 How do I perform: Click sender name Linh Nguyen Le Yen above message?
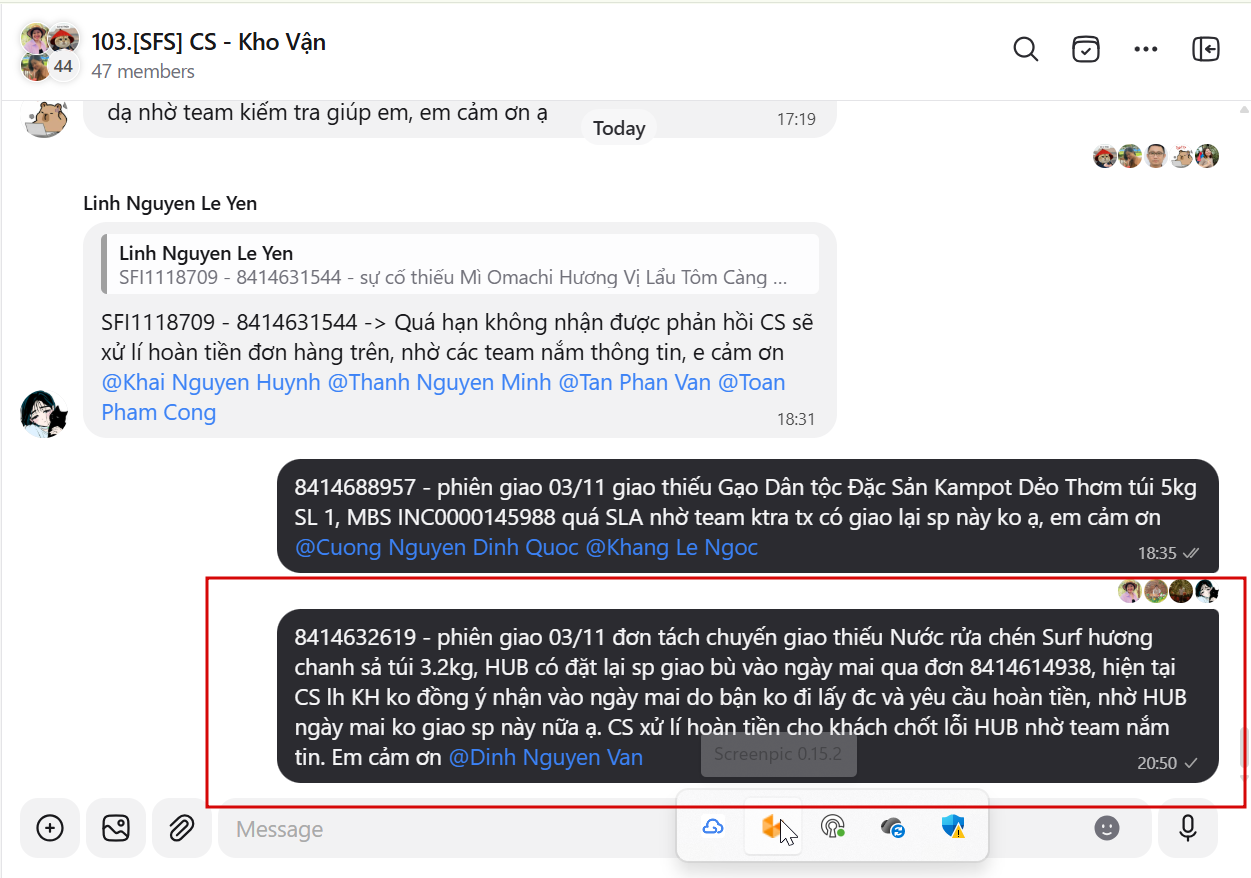pyautogui.click(x=170, y=203)
